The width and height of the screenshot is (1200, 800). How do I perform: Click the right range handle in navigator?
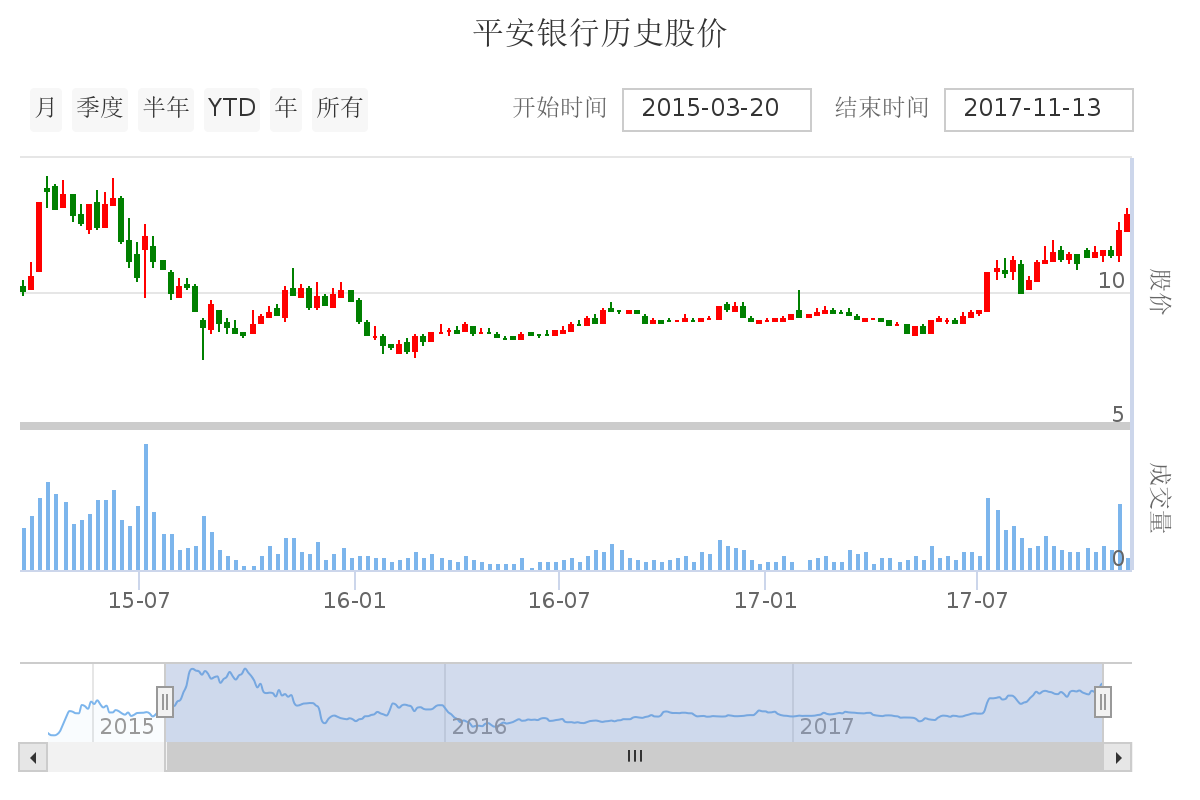tap(1103, 701)
